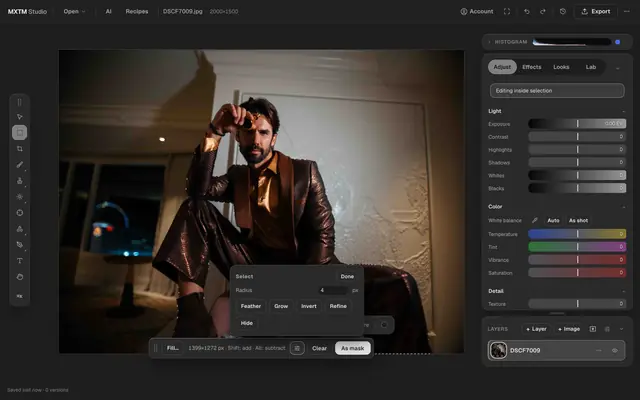Image resolution: width=640 pixels, height=400 pixels.
Task: Click the selection options icon beside Clear
Action: pos(297,348)
